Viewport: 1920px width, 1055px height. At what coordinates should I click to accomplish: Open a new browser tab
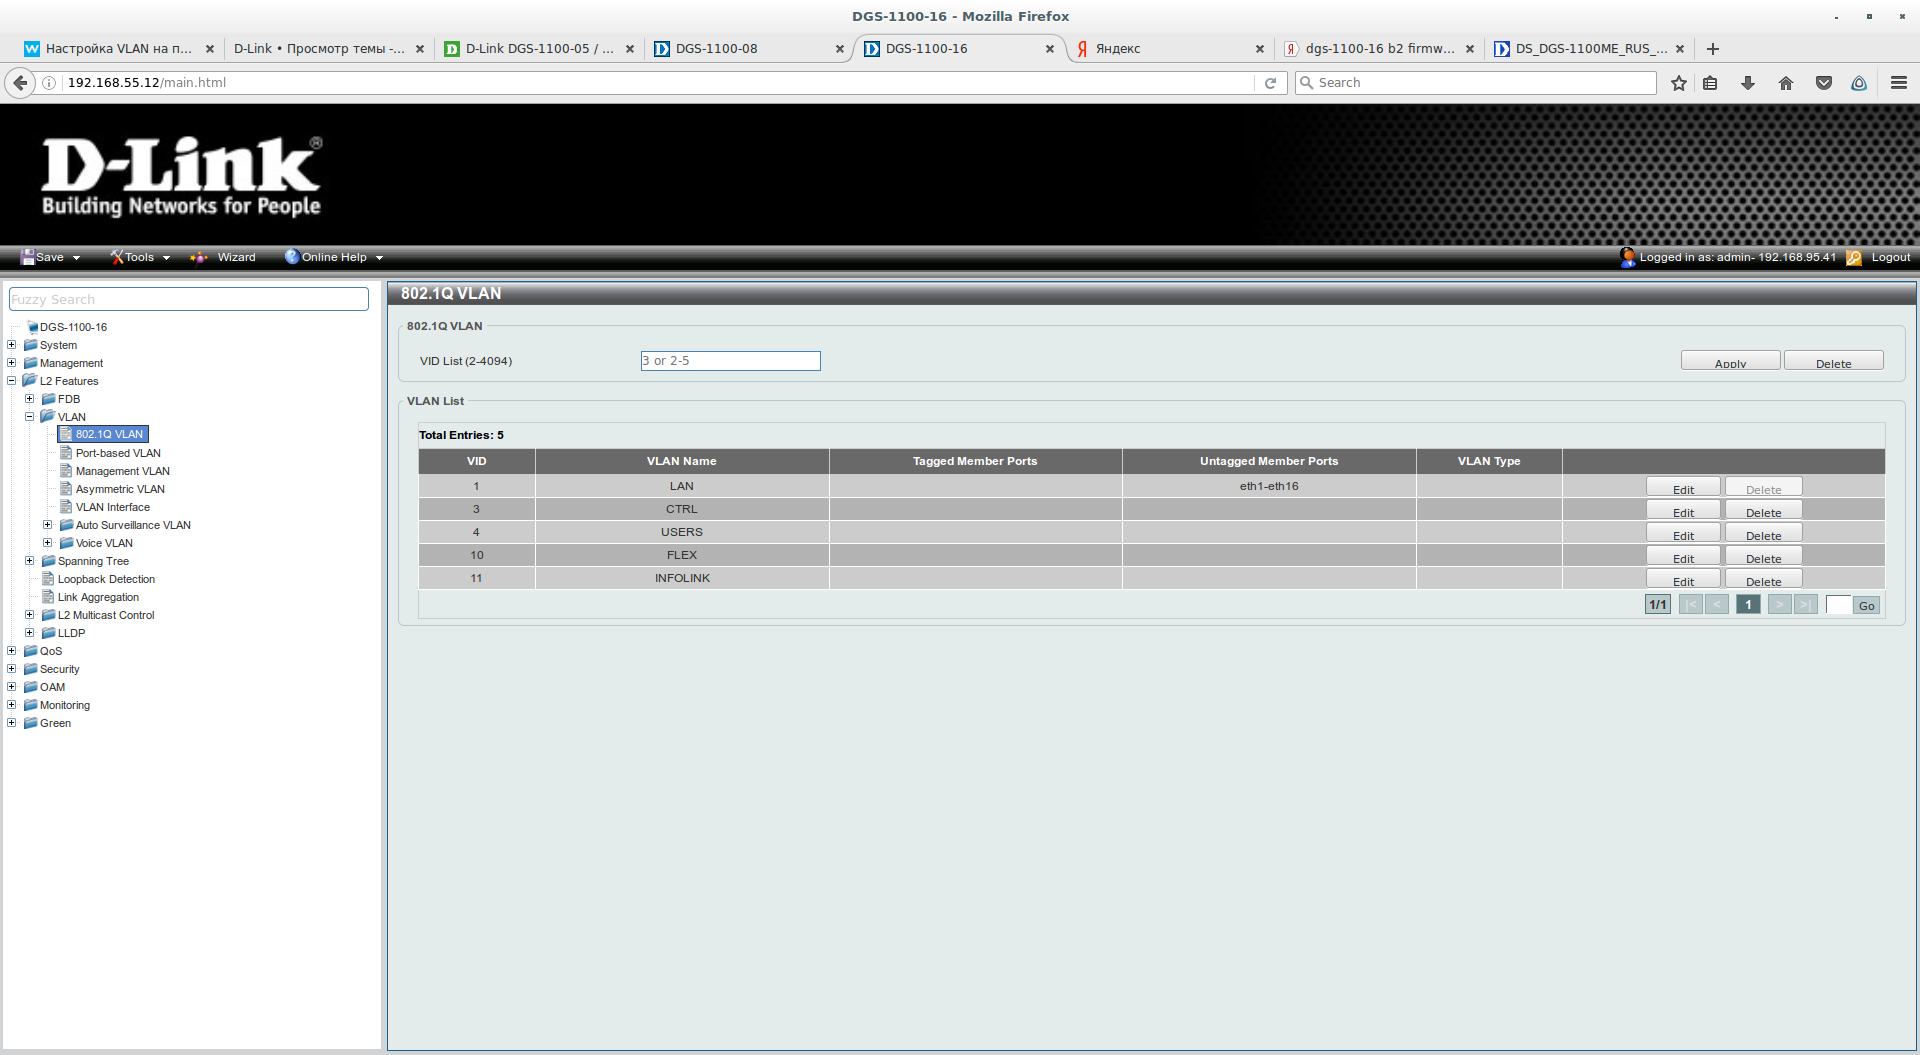(x=1713, y=49)
